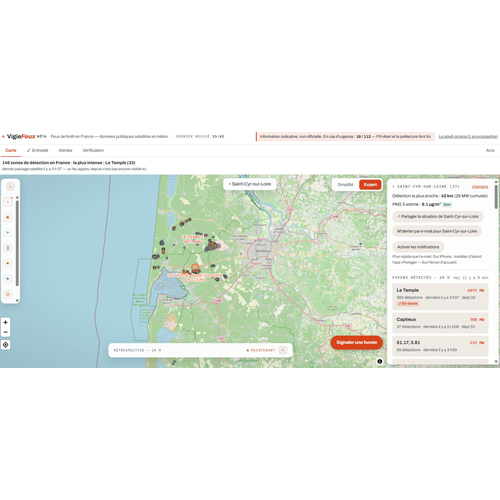This screenshot has height=500, width=500.
Task: Open the Saint-Cyr-sur-Loire location selector
Action: pyautogui.click(x=250, y=184)
